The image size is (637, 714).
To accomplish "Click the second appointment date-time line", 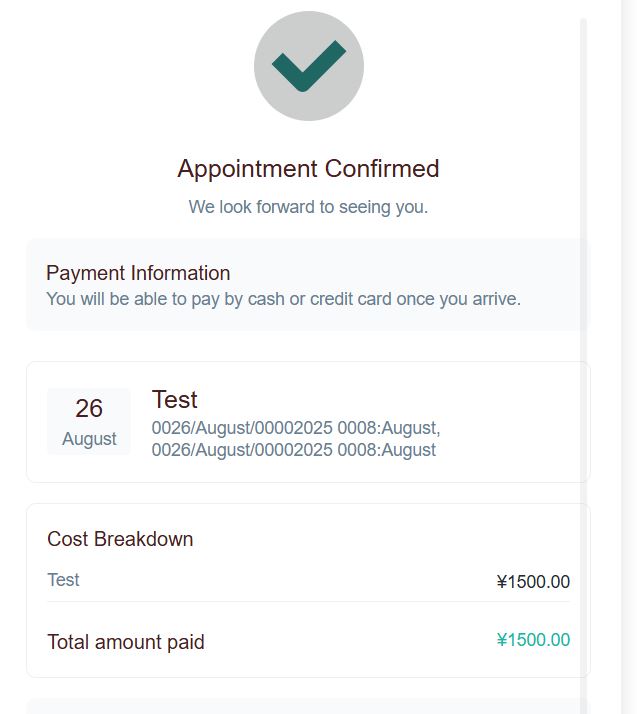I will pyautogui.click(x=293, y=450).
